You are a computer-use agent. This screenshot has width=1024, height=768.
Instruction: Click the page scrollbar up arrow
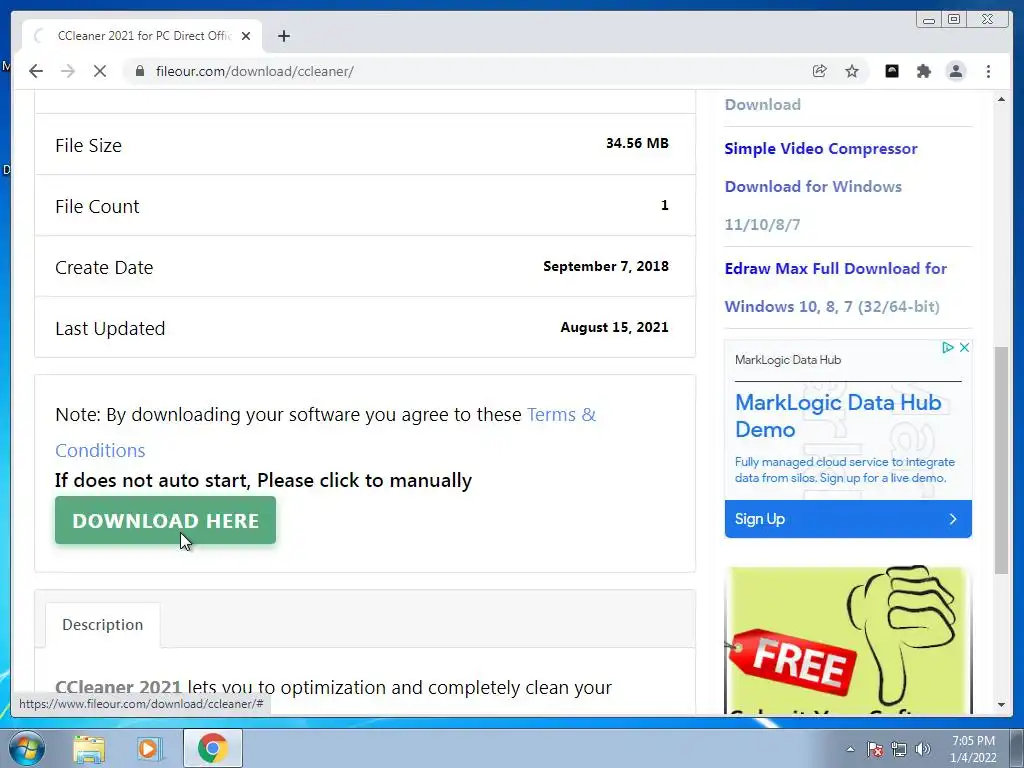click(x=1001, y=99)
